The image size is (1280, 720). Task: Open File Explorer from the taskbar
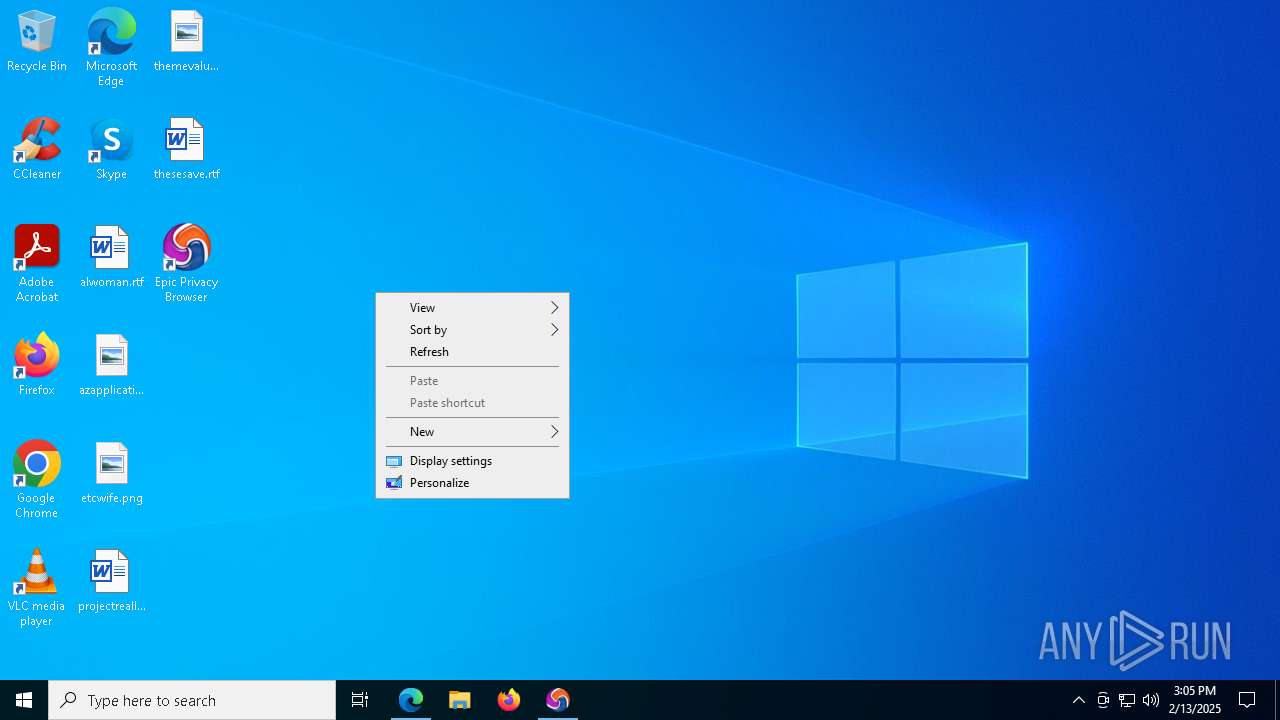click(460, 700)
